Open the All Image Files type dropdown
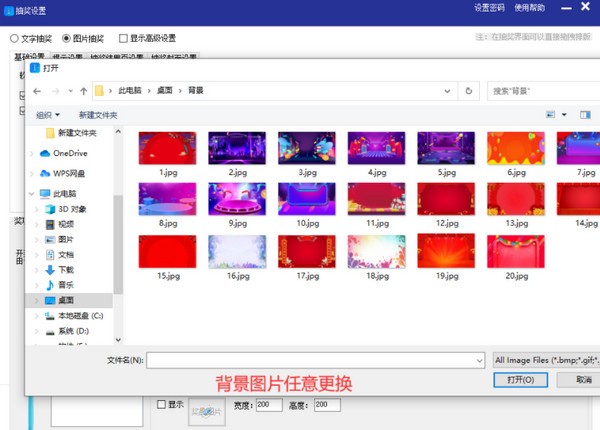 pyautogui.click(x=544, y=359)
